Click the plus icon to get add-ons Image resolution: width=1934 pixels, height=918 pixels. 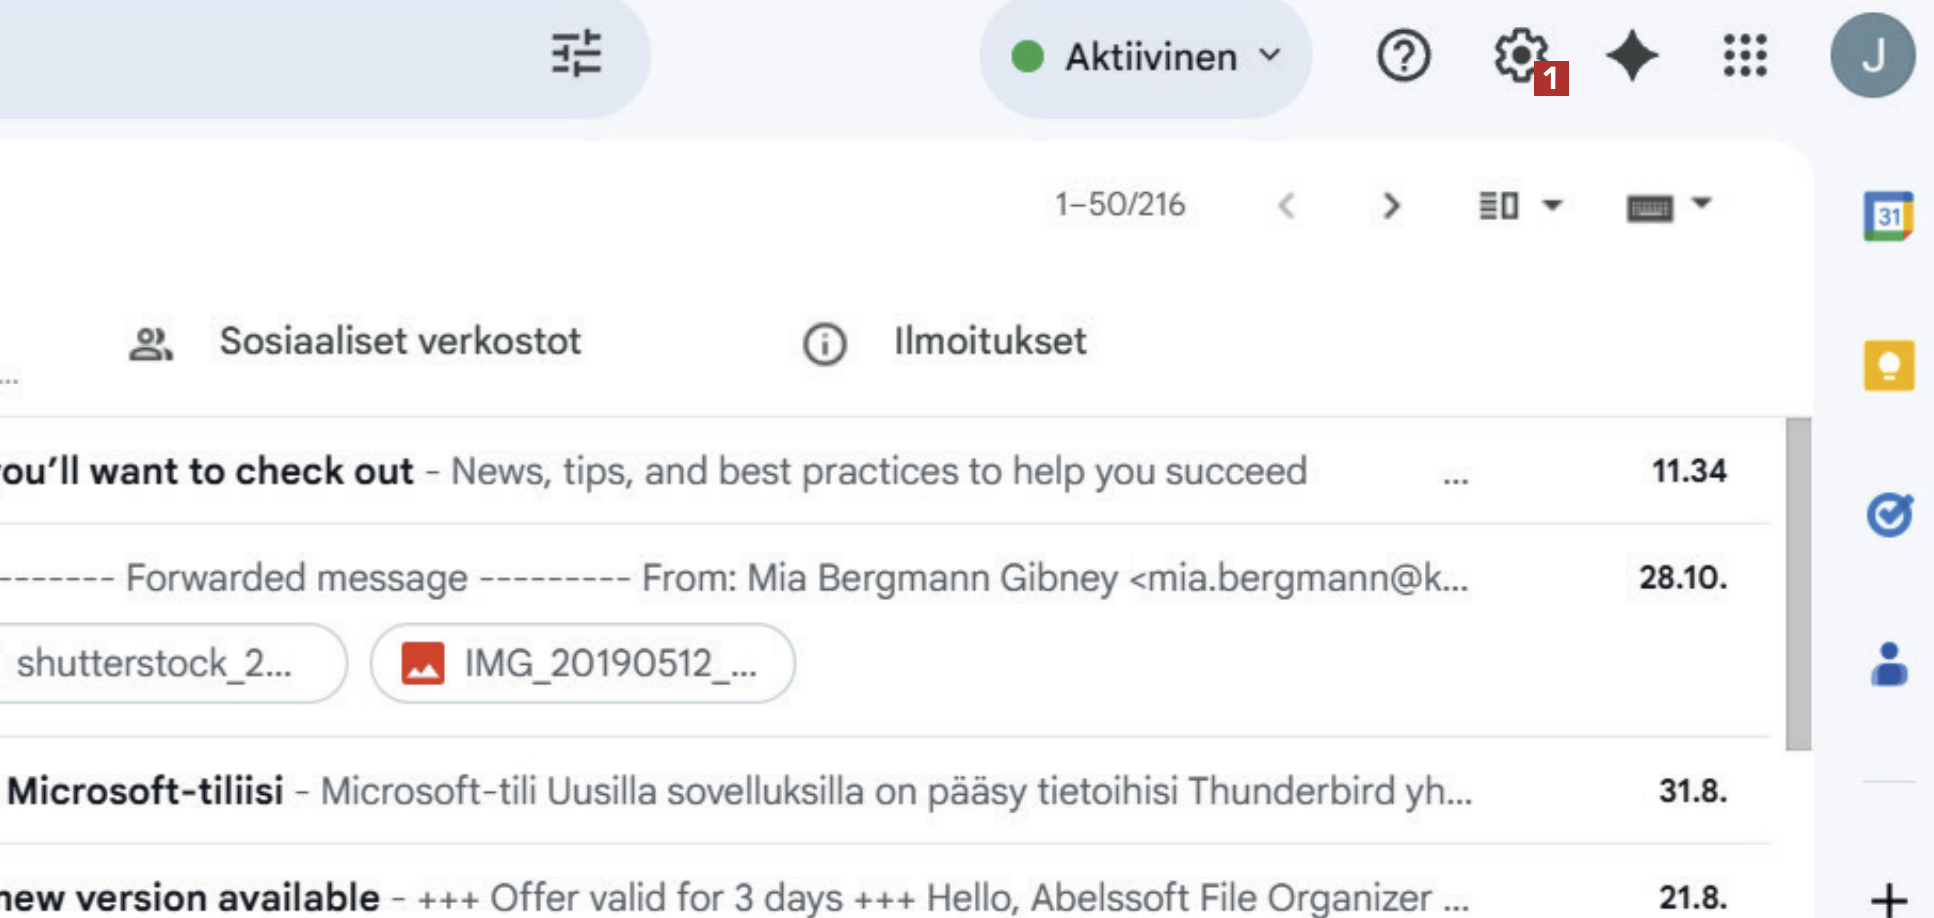(x=1888, y=898)
